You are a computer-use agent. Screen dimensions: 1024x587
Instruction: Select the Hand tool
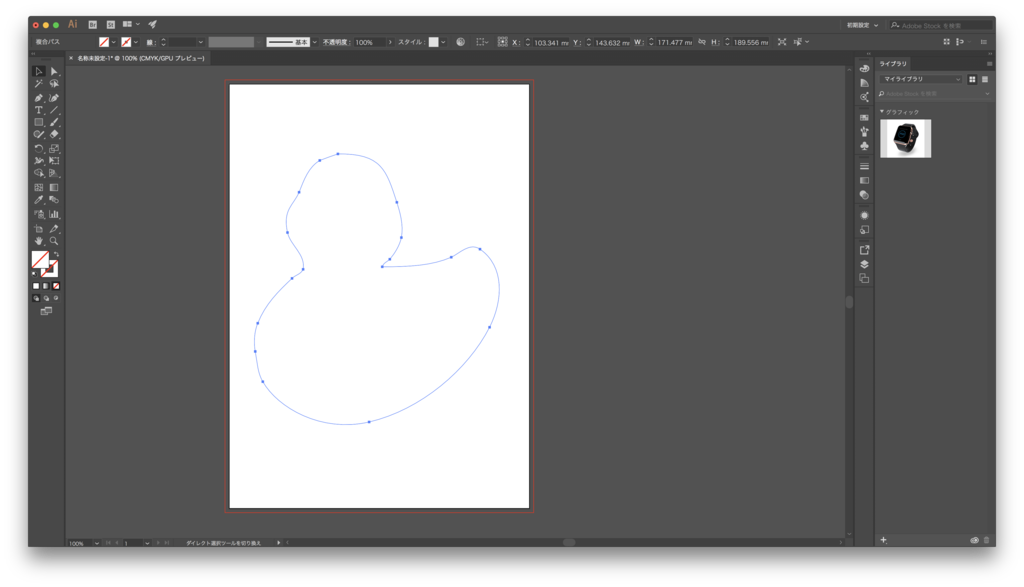point(39,241)
